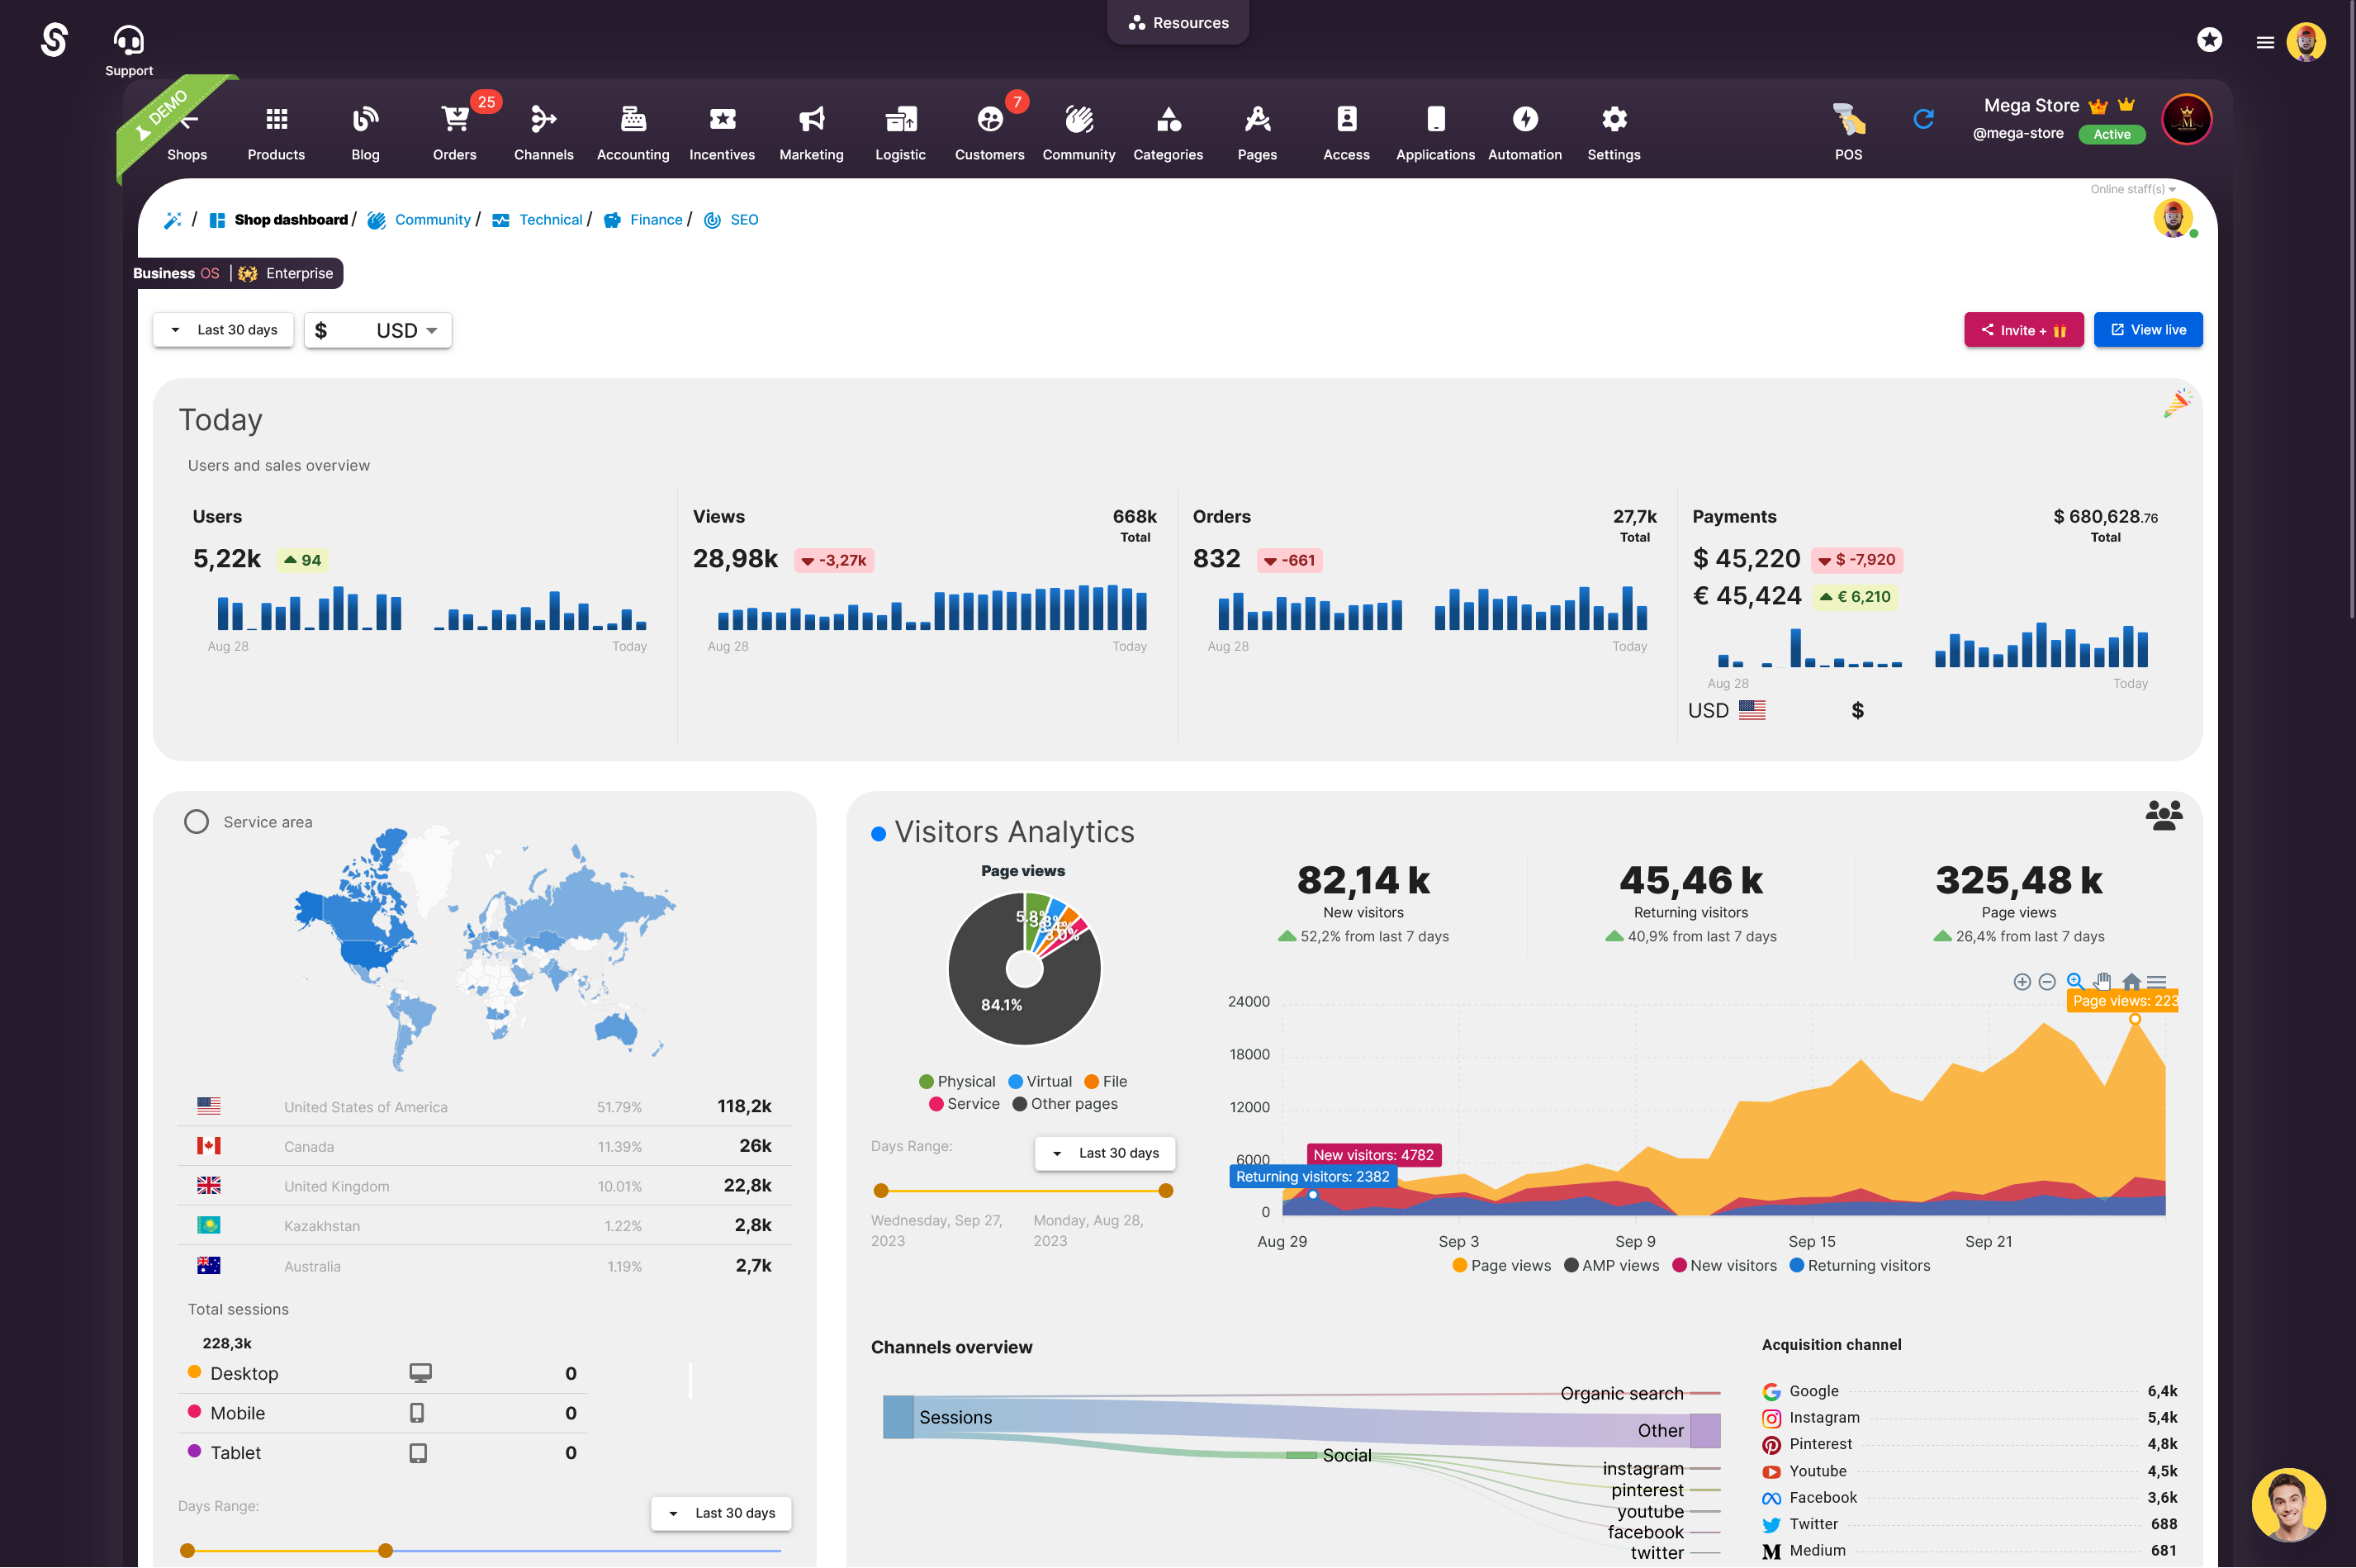2356x1568 pixels.
Task: Toggle Virtual slice in pie legend
Action: (x=1039, y=1081)
